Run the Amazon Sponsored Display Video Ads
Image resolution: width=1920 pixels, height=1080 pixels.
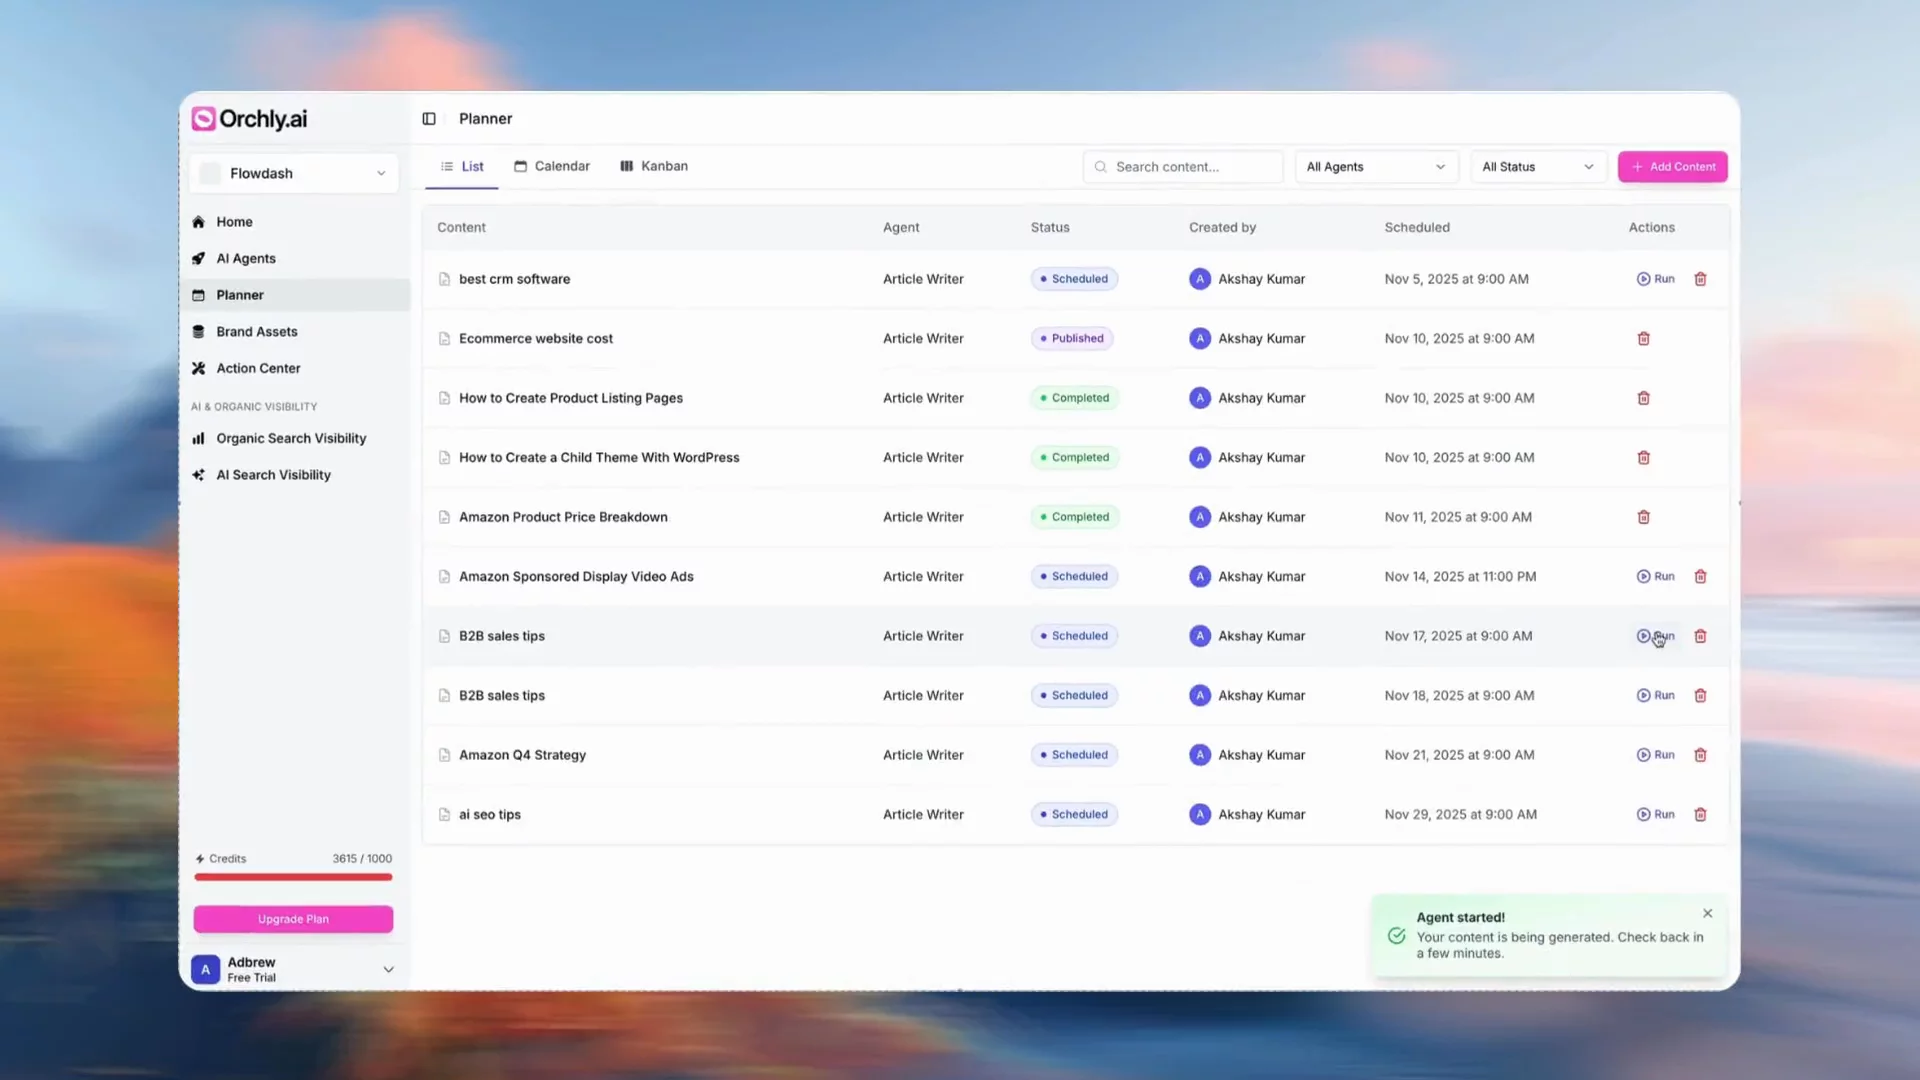[1655, 577]
